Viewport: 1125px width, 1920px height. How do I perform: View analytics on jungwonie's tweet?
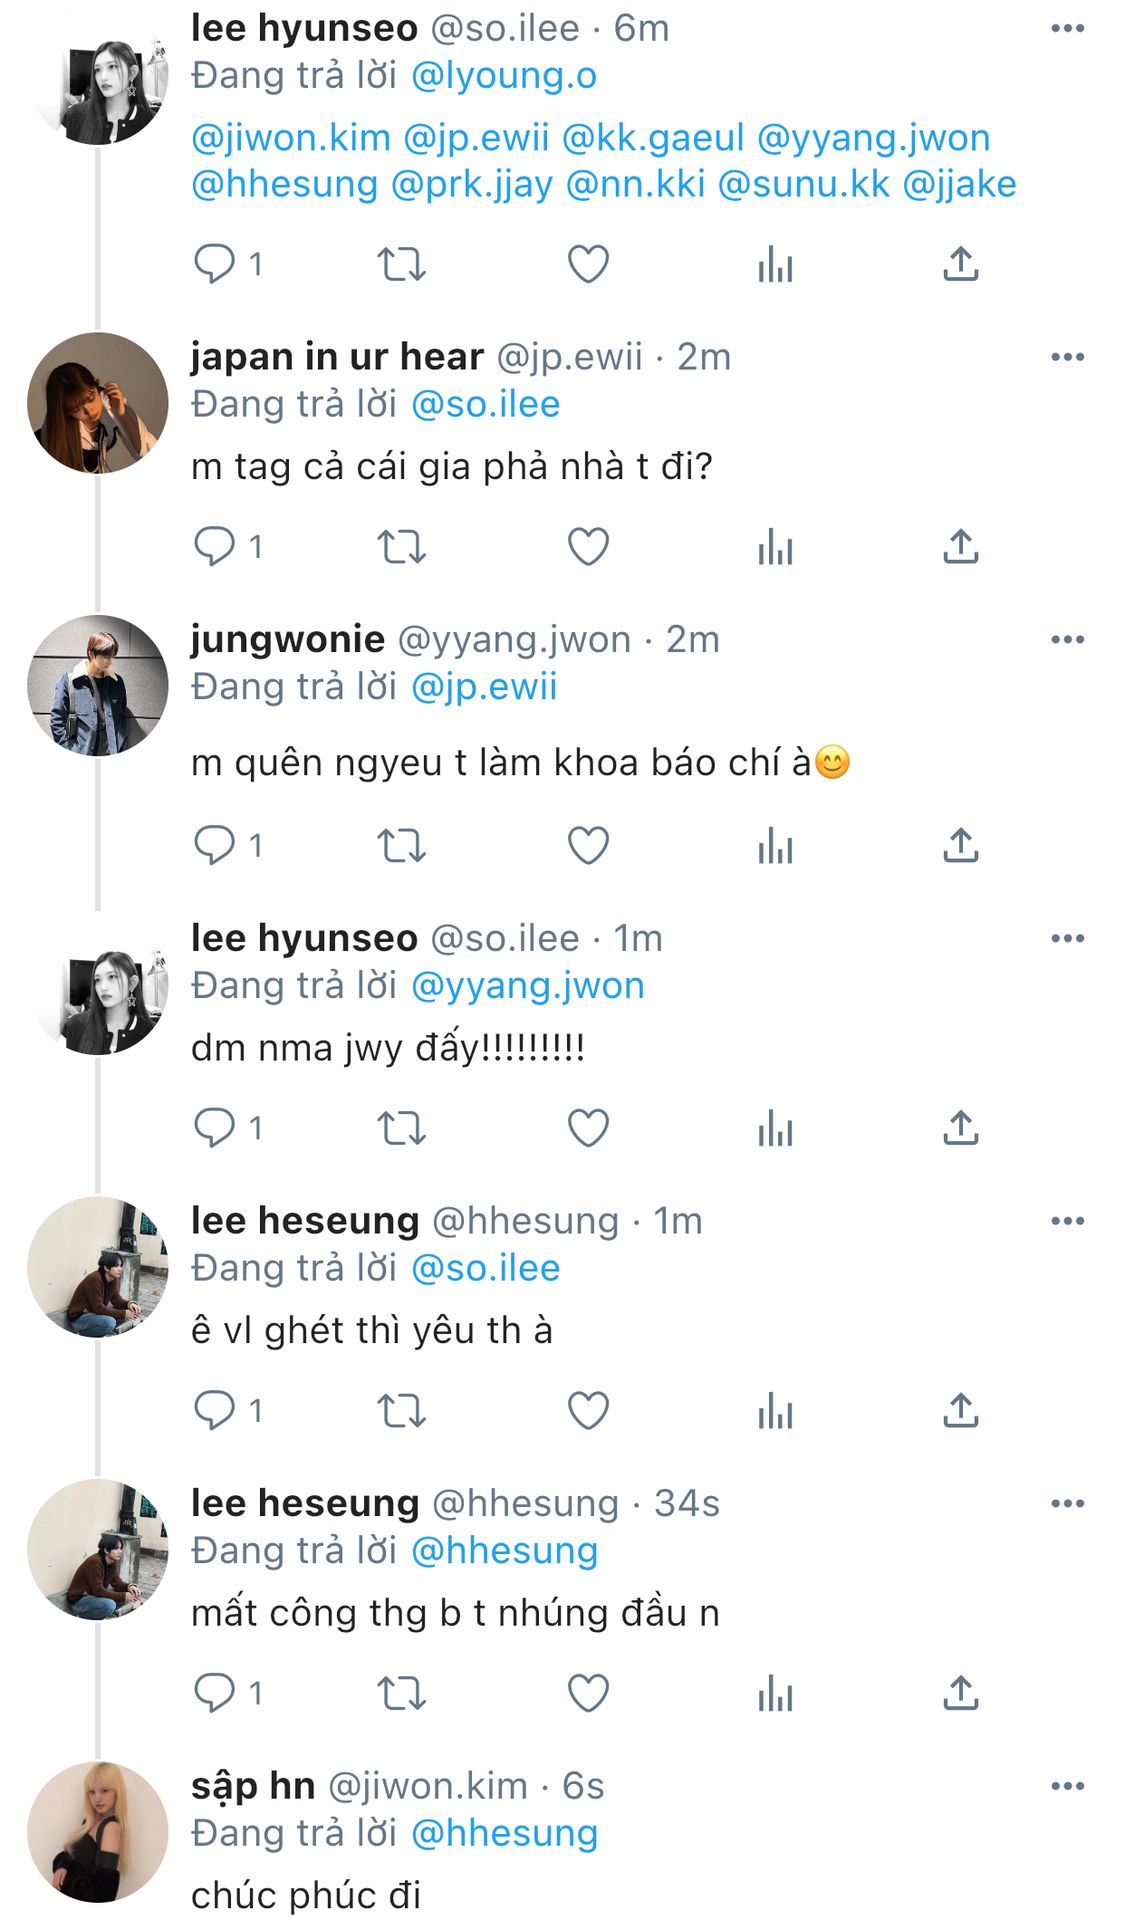[775, 846]
